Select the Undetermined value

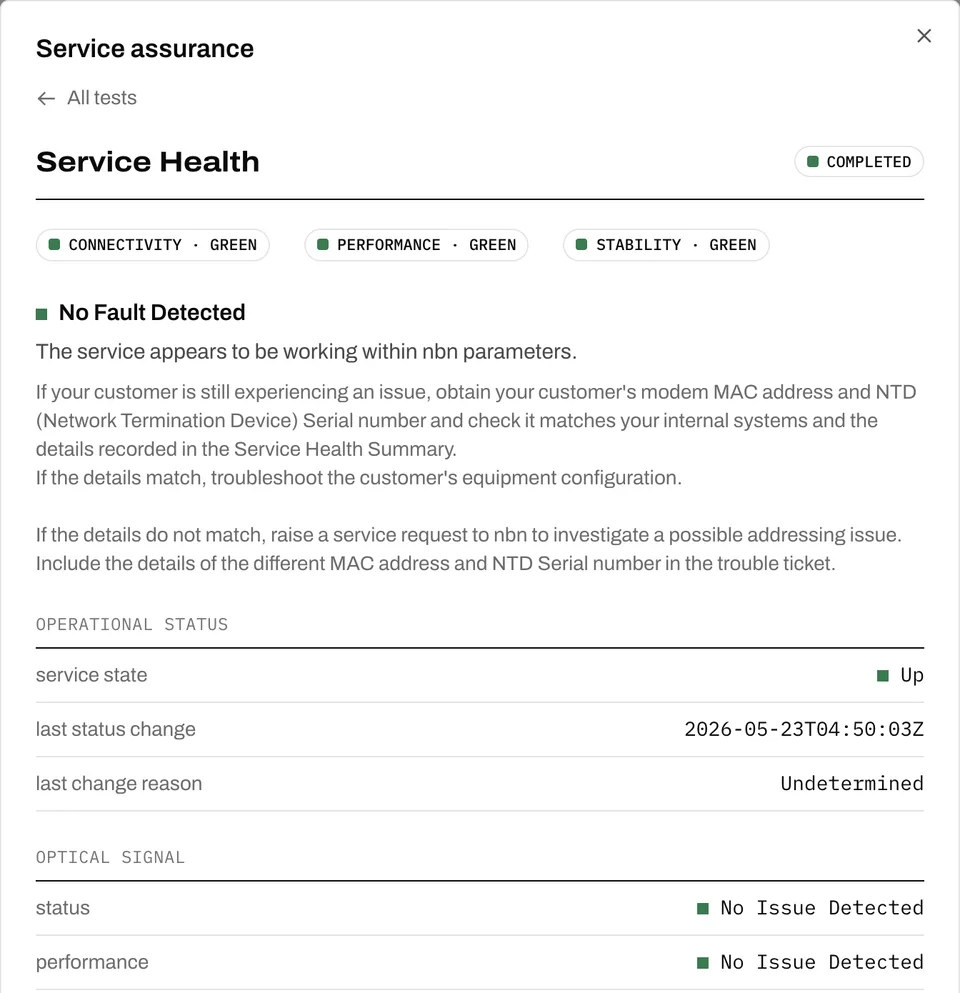pyautogui.click(x=852, y=784)
